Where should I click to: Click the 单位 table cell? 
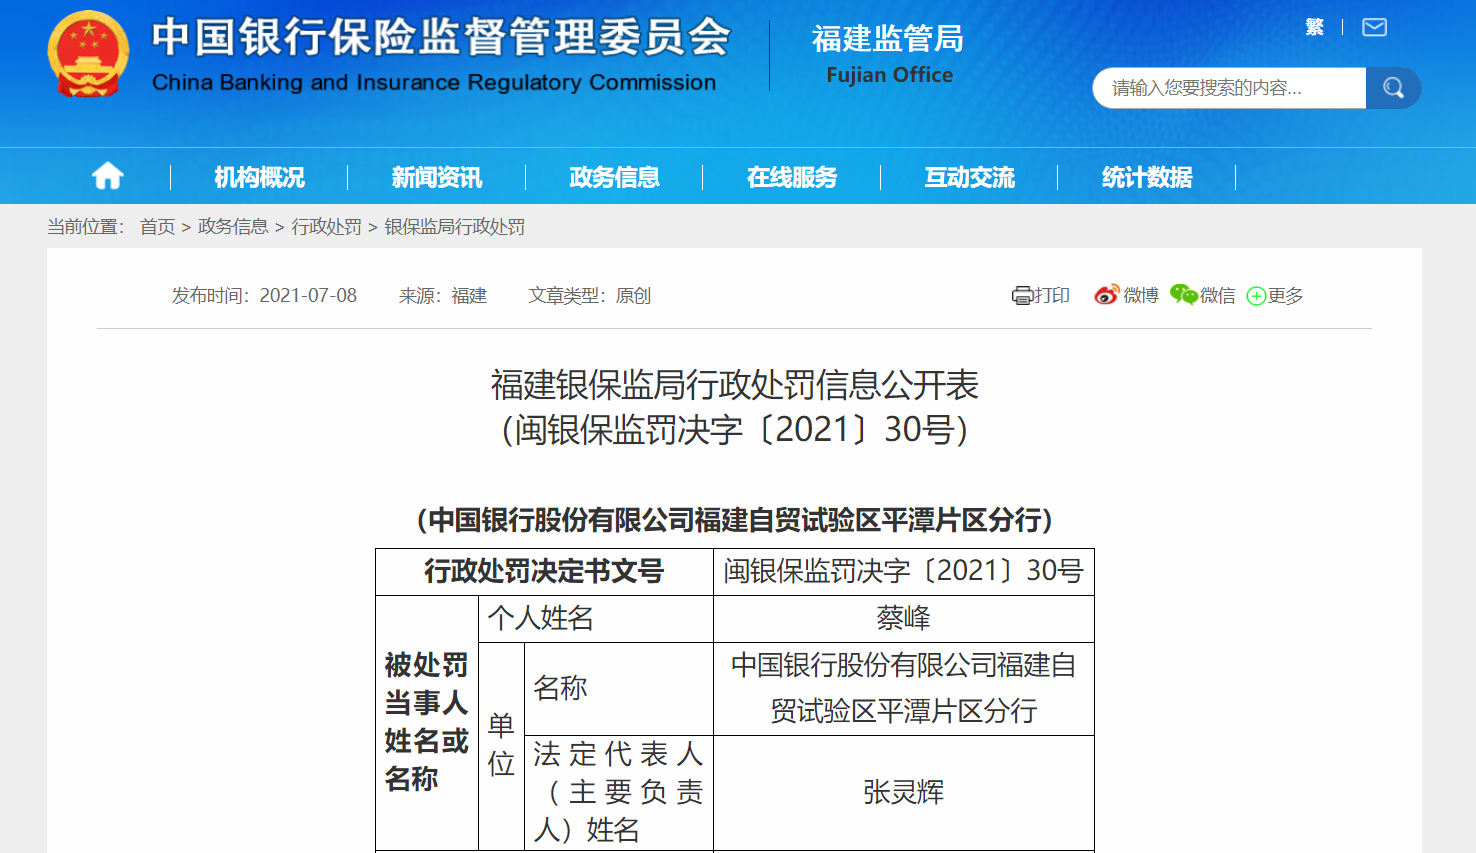[x=501, y=746]
